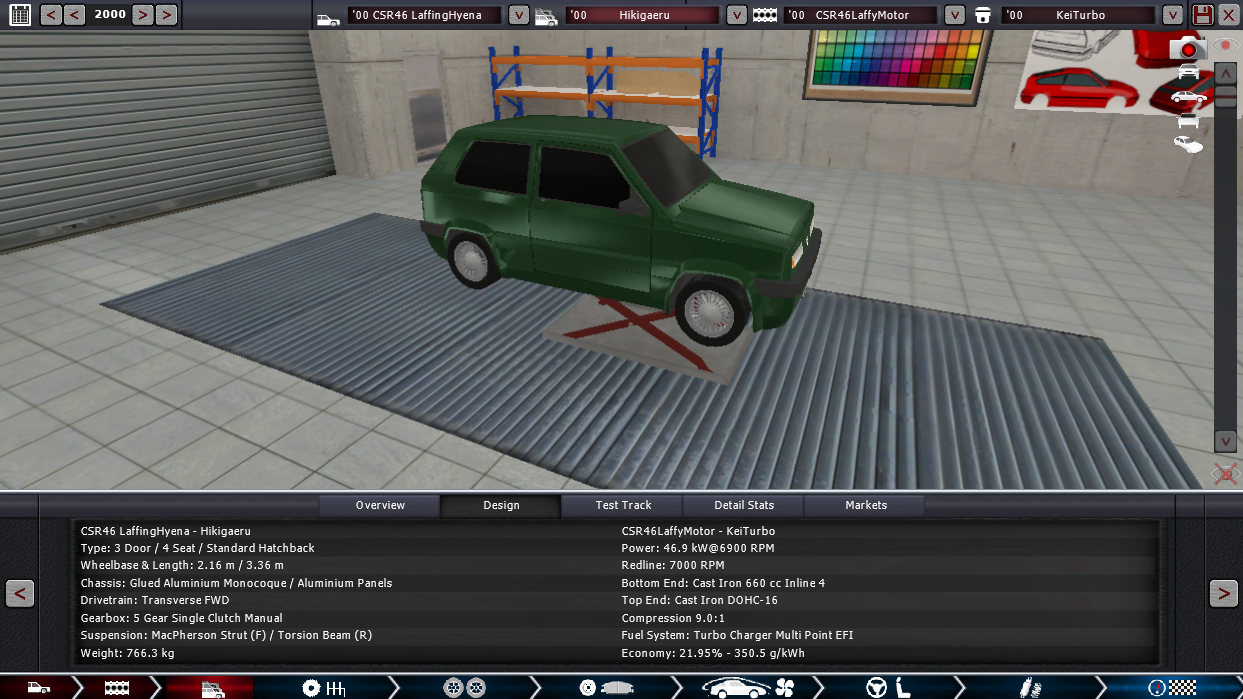This screenshot has height=699, width=1243.
Task: Switch to the Test Track tab
Action: coord(623,505)
